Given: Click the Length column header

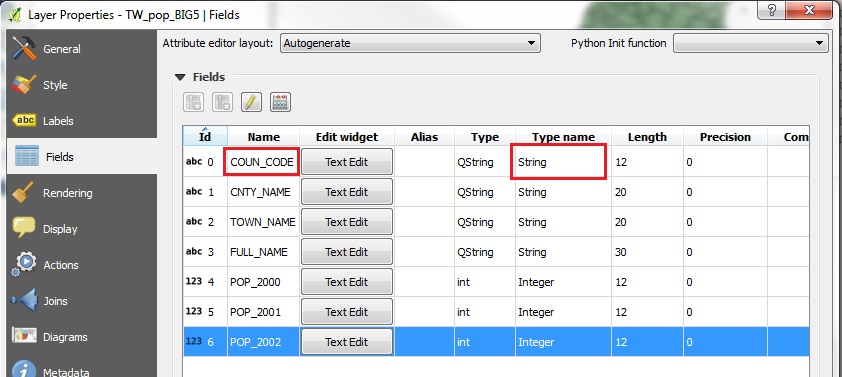Looking at the screenshot, I should [647, 137].
